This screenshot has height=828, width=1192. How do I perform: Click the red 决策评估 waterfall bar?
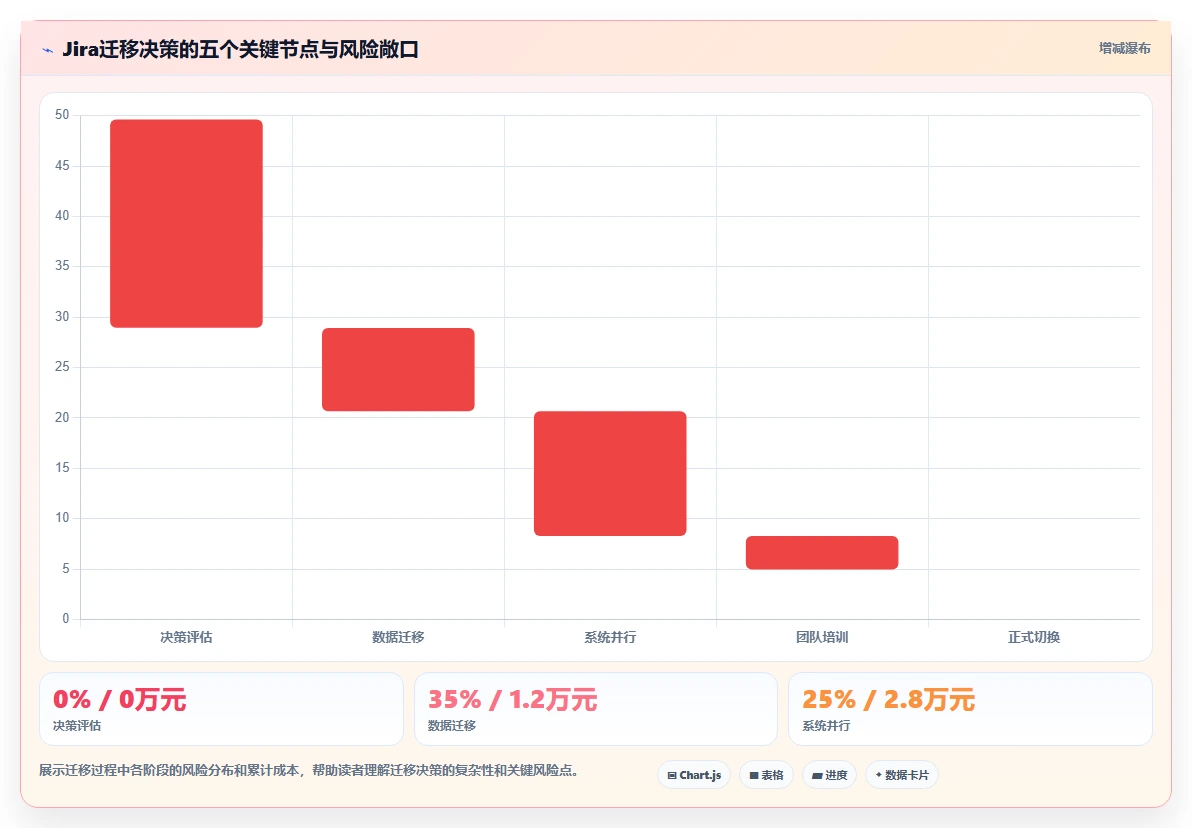coord(186,224)
